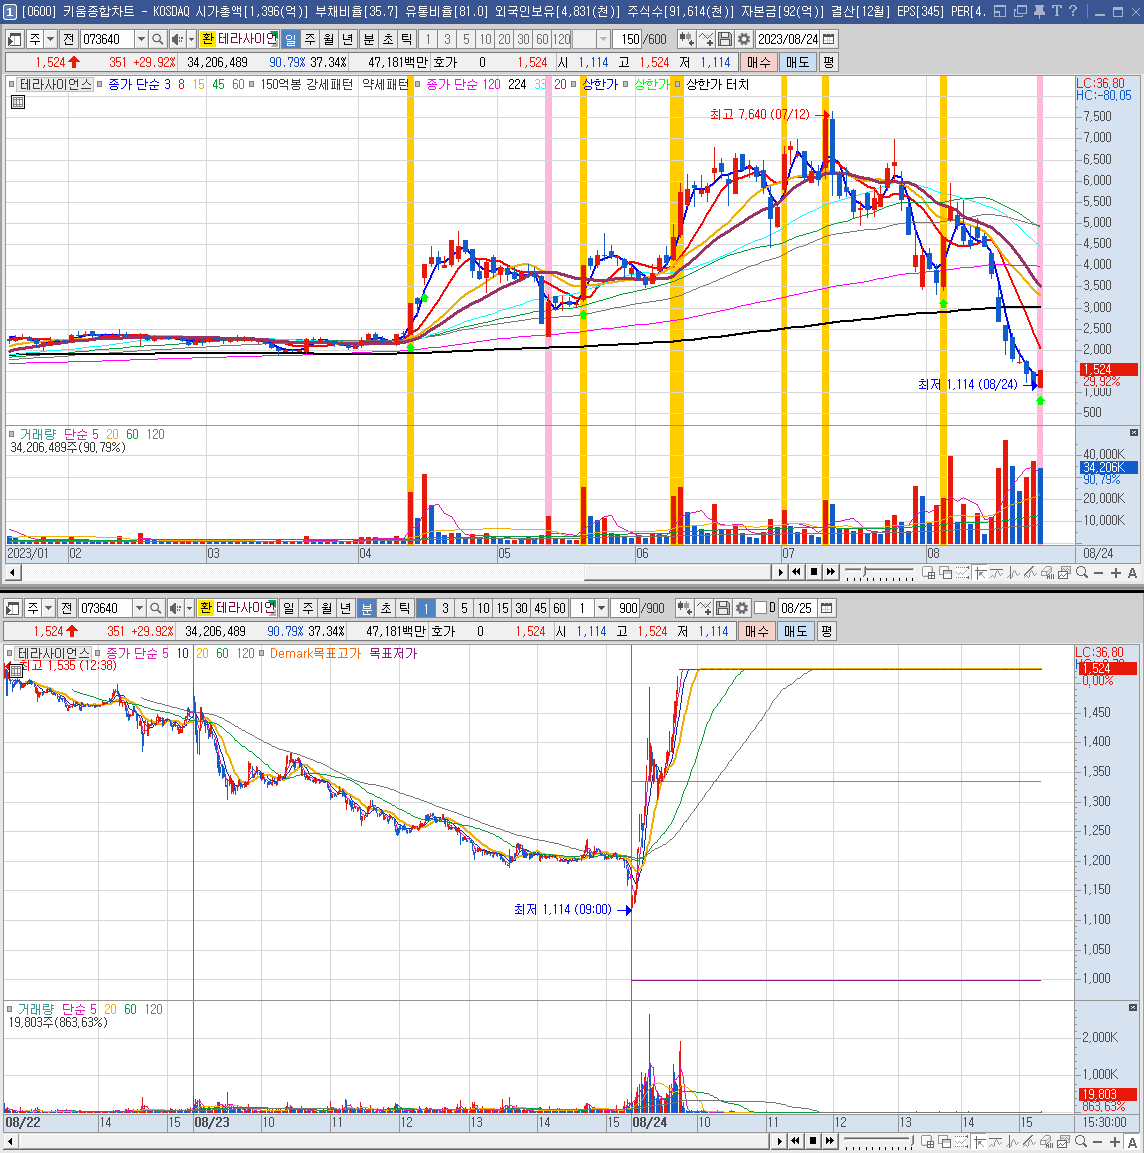This screenshot has height=1153, width=1144.
Task: Click the 매수 buy button in the upper chart
Action: (758, 63)
